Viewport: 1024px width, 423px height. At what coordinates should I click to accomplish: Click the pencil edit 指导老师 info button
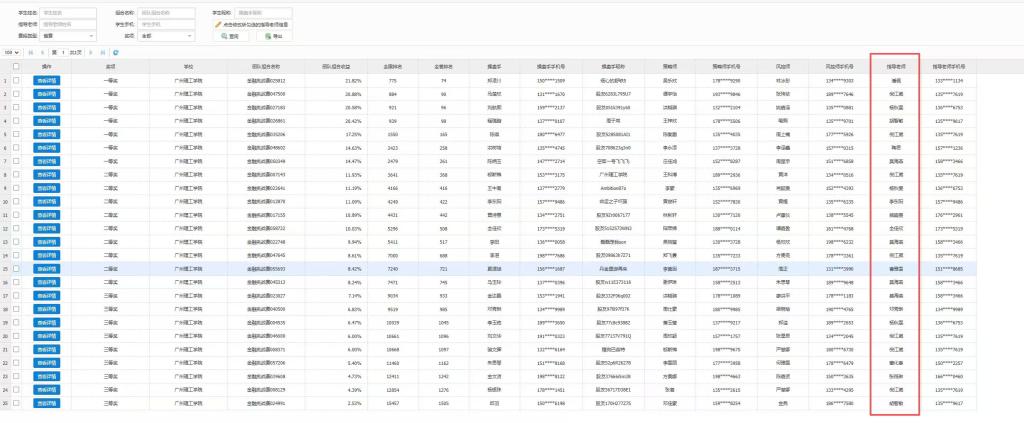[x=254, y=24]
